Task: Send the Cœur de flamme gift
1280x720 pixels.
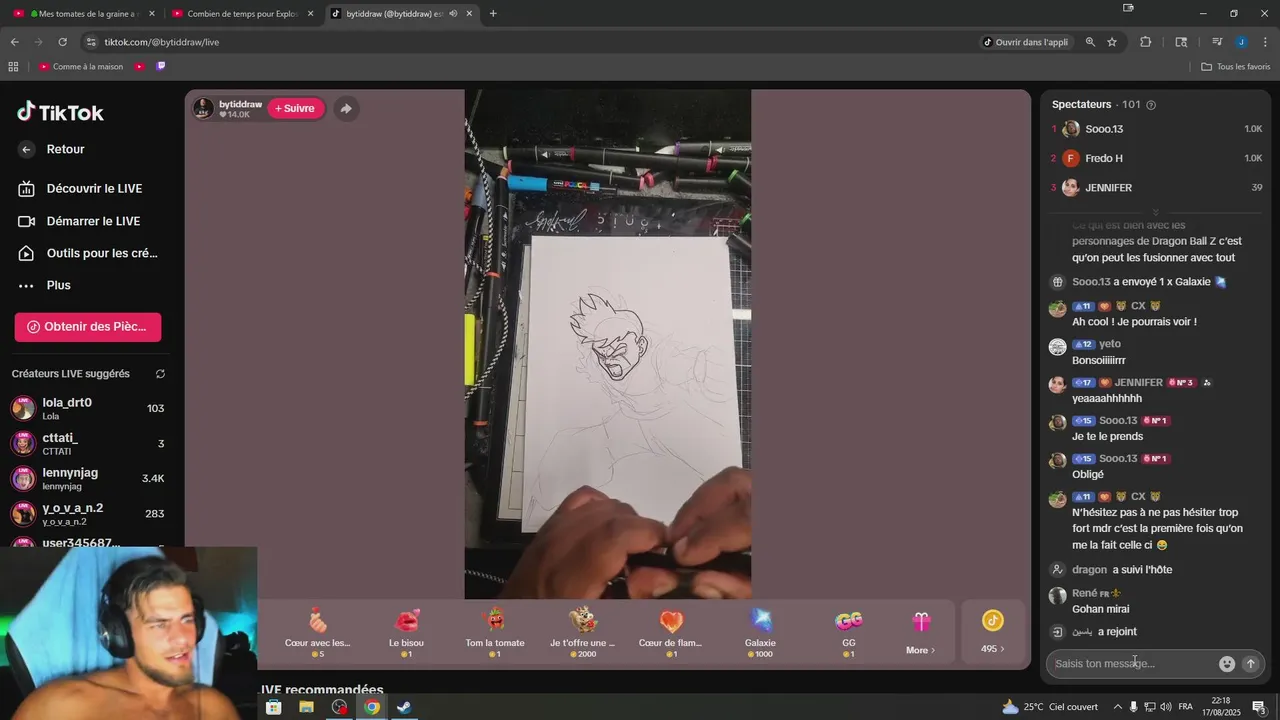Action: (x=671, y=632)
